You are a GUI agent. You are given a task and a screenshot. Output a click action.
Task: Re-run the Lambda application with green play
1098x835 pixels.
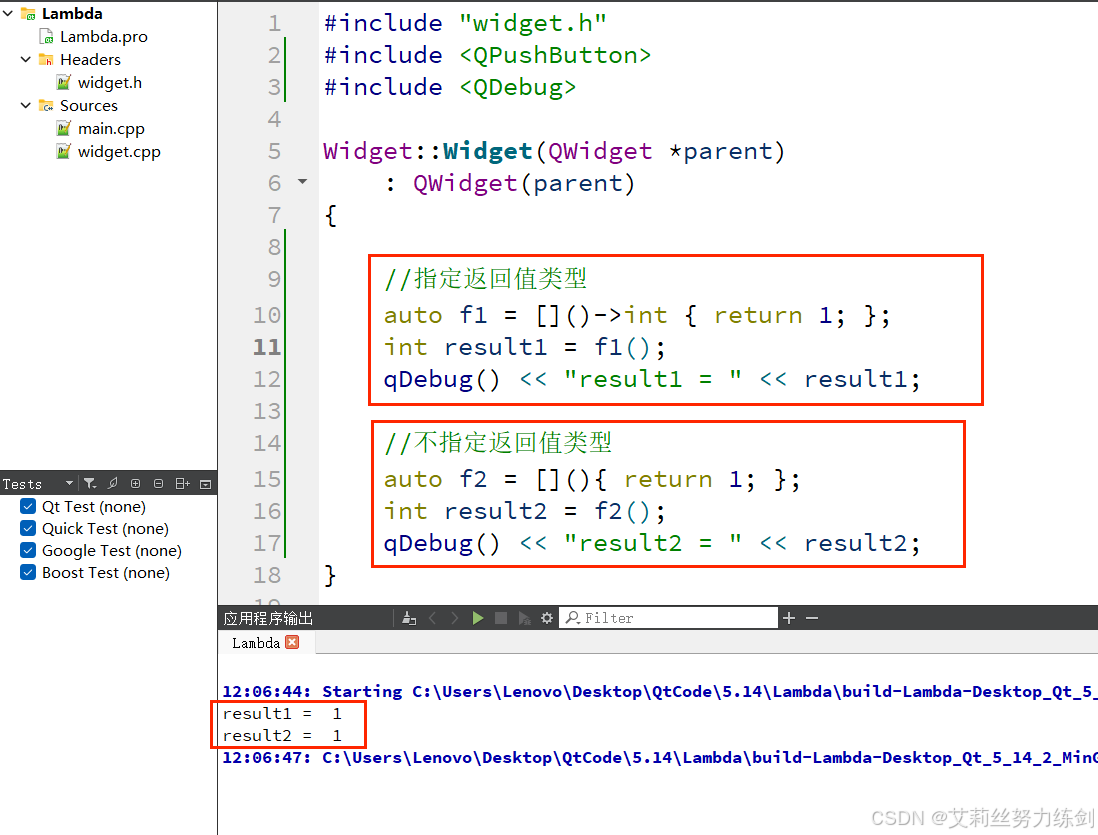coord(478,618)
